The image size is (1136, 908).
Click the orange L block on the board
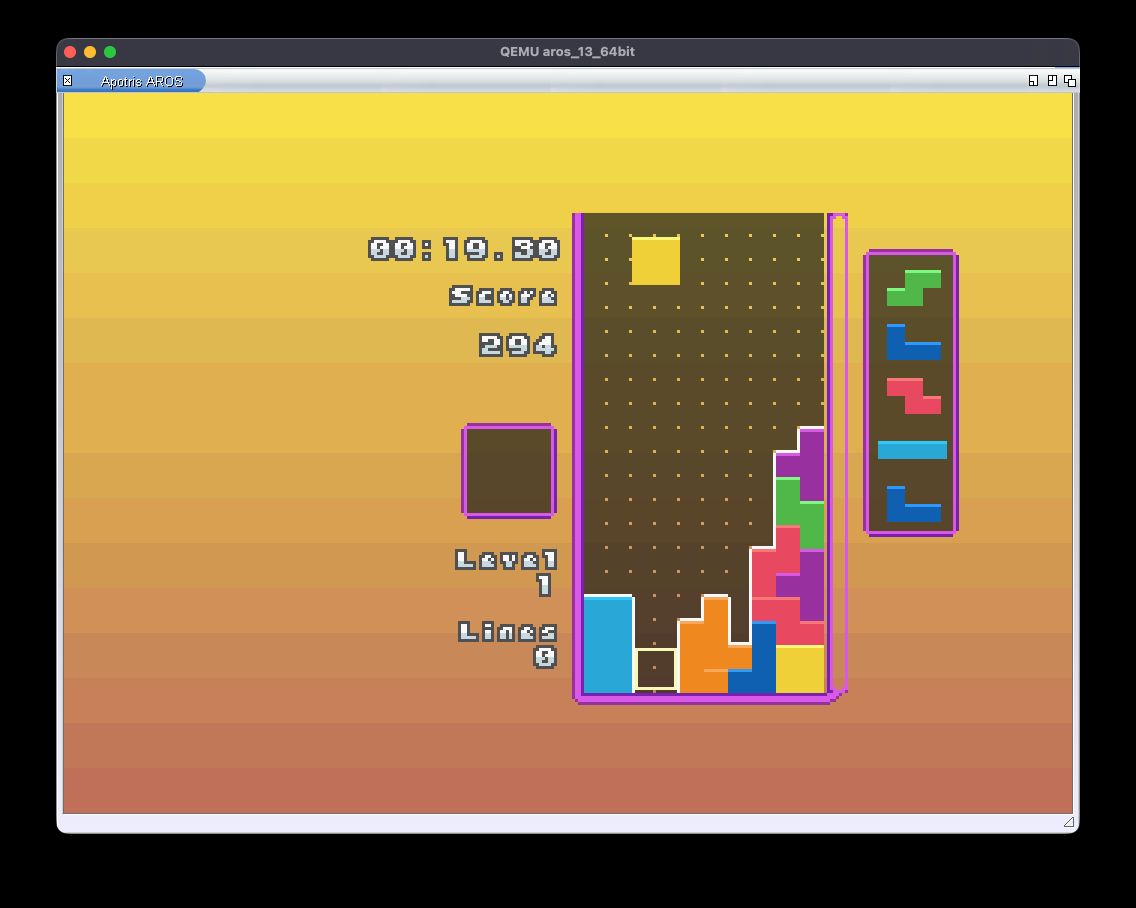[715, 645]
